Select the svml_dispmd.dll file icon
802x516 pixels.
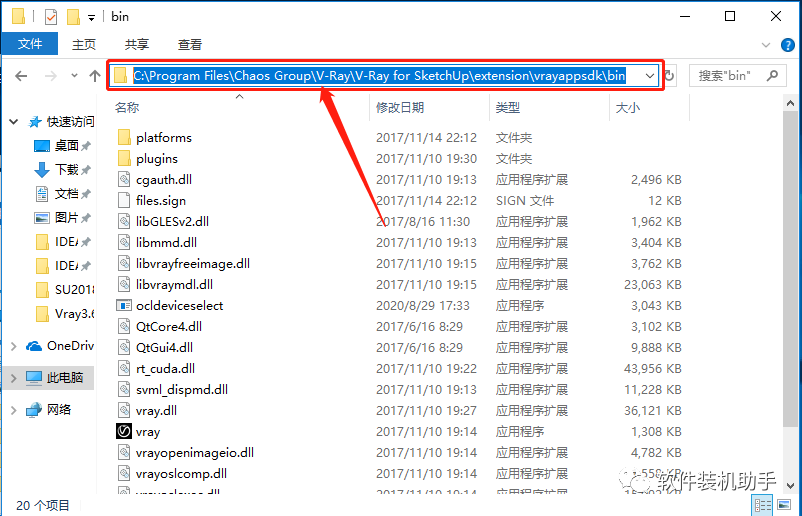coord(124,389)
